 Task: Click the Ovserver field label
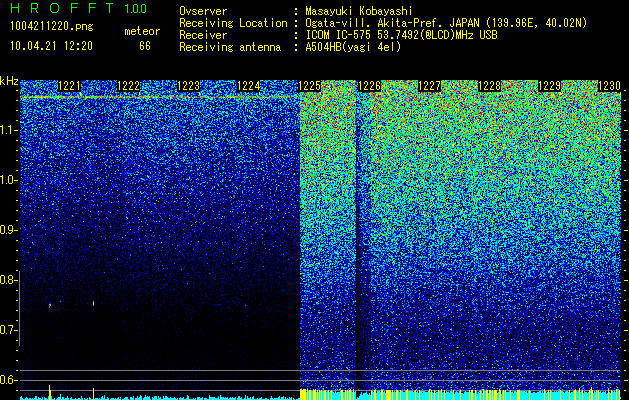click(203, 11)
